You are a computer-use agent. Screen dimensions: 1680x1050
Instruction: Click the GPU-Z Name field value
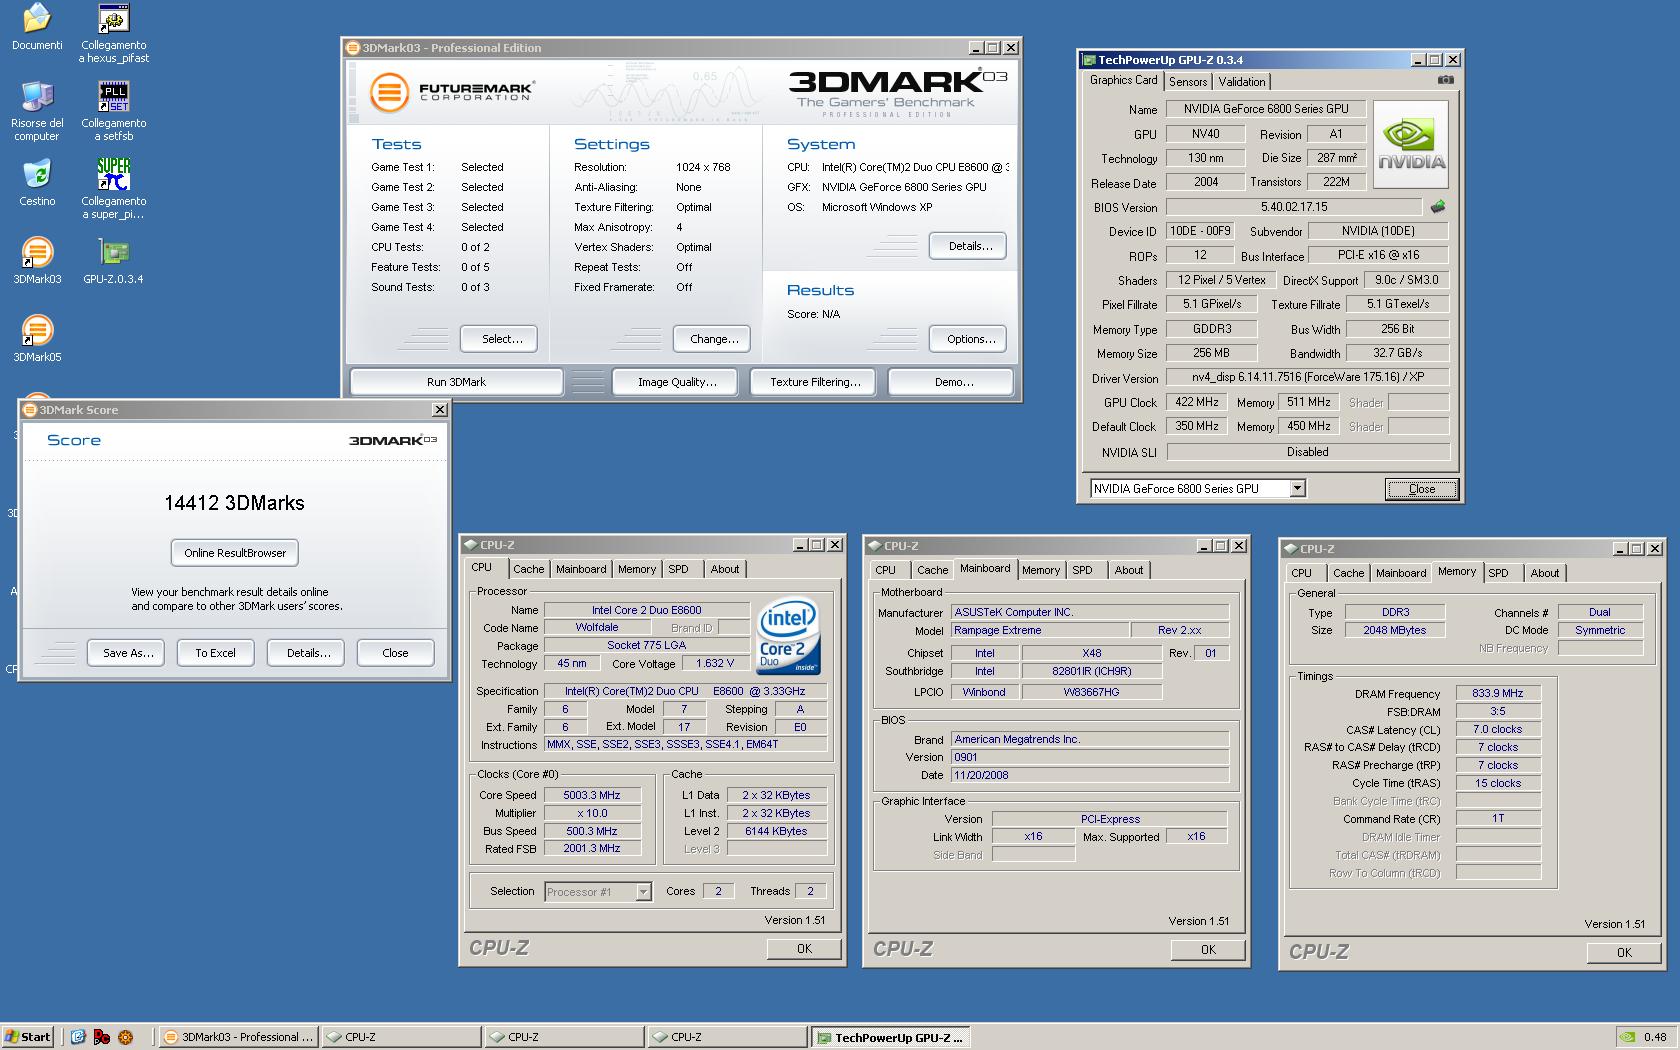click(1266, 109)
